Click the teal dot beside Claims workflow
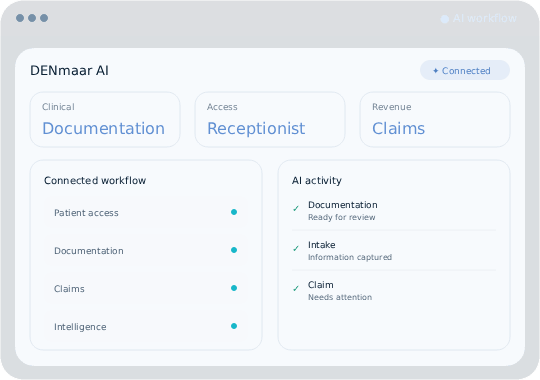 pos(234,288)
